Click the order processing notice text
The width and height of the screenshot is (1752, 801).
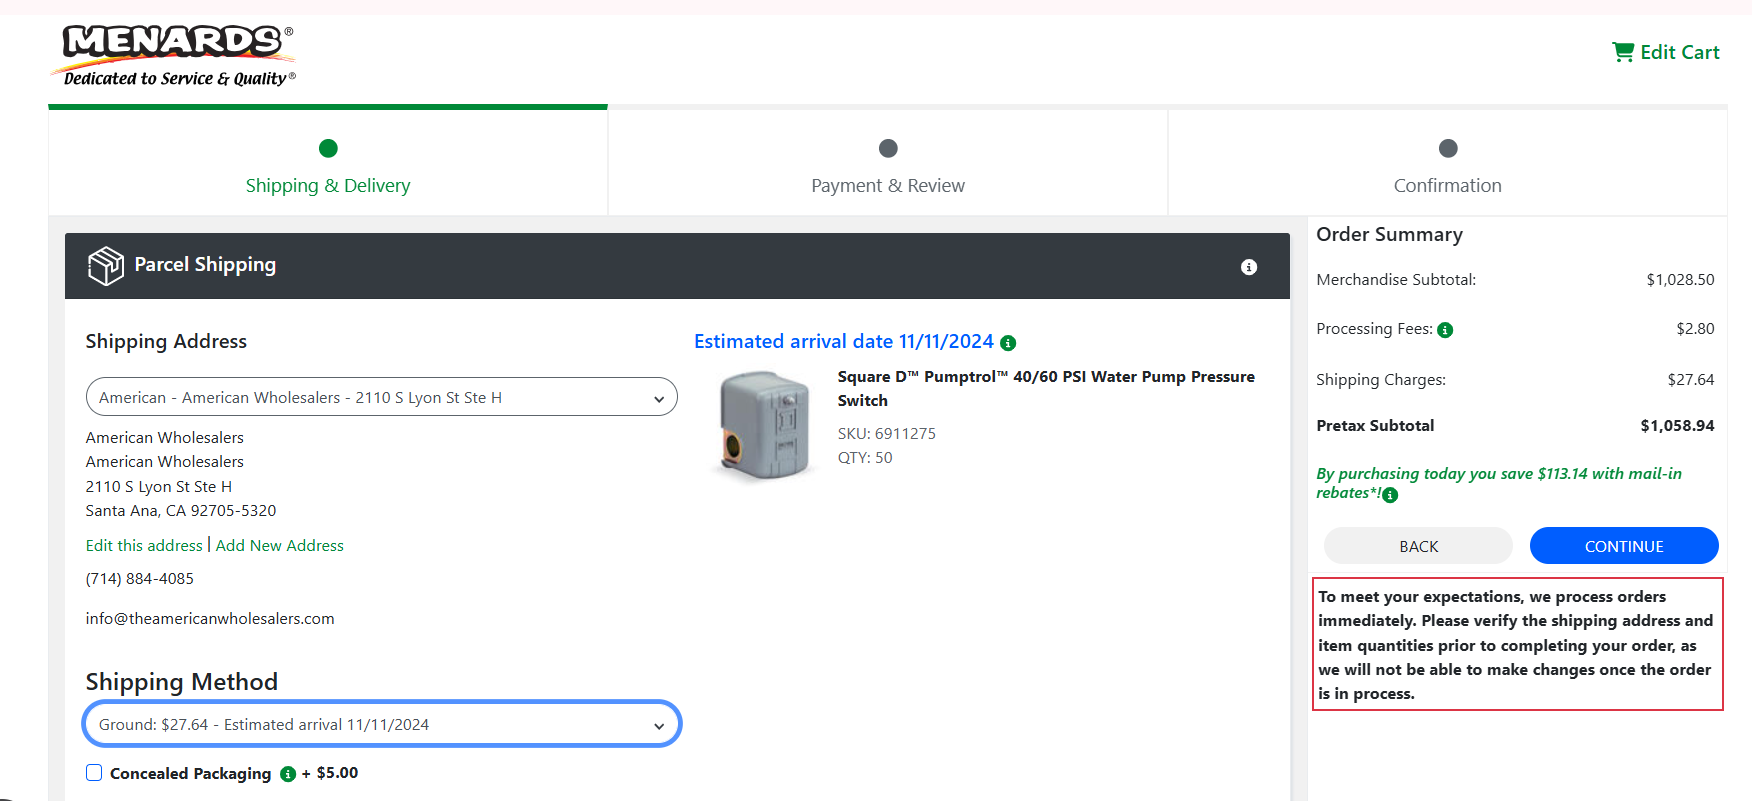pos(1517,645)
